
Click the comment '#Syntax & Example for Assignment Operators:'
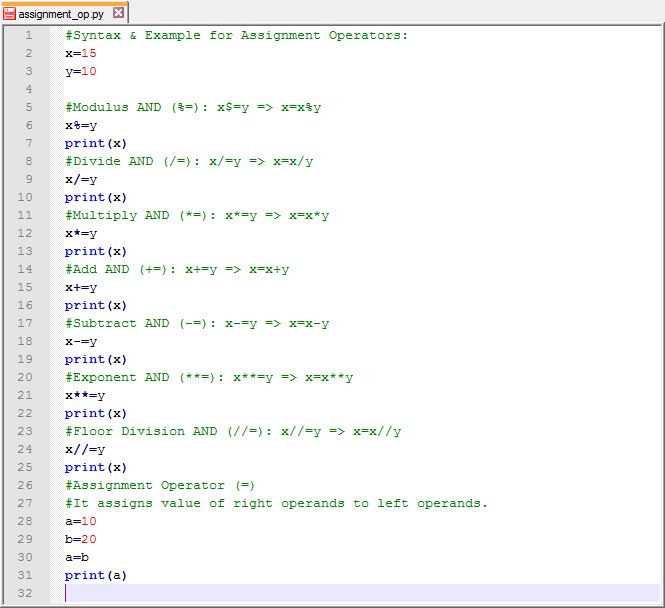pyautogui.click(x=236, y=35)
